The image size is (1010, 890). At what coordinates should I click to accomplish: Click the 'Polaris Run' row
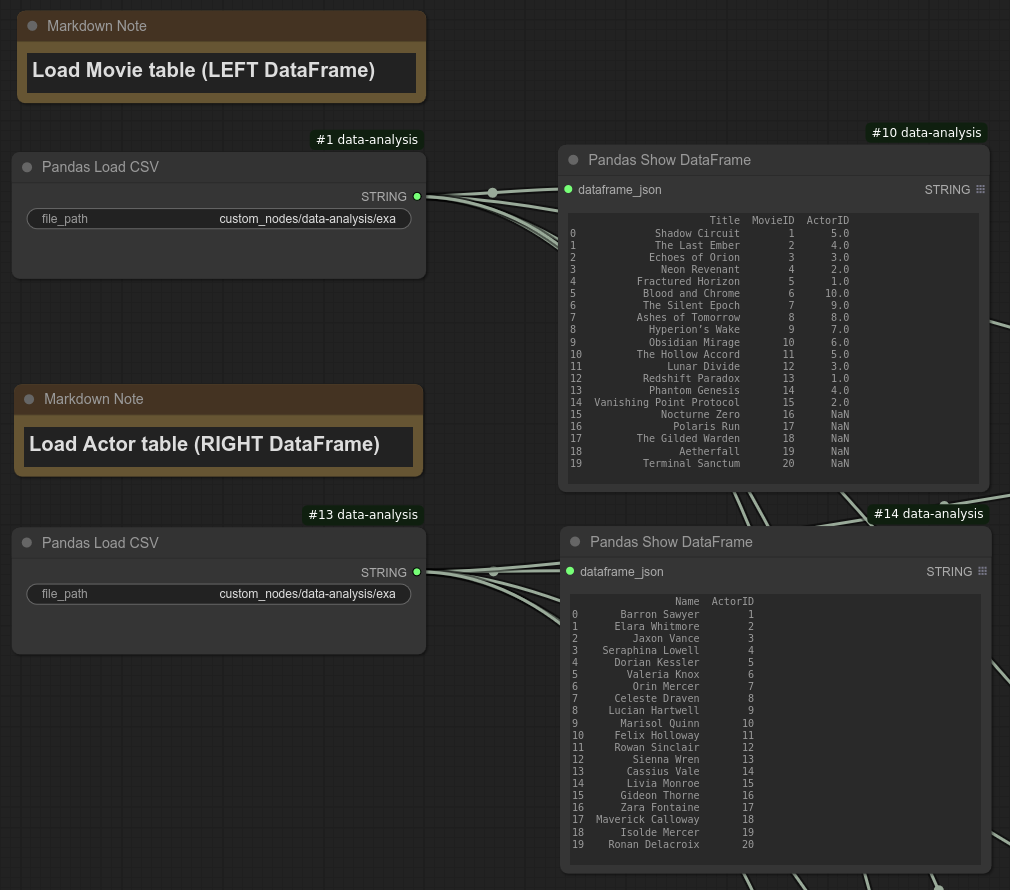tap(709, 426)
